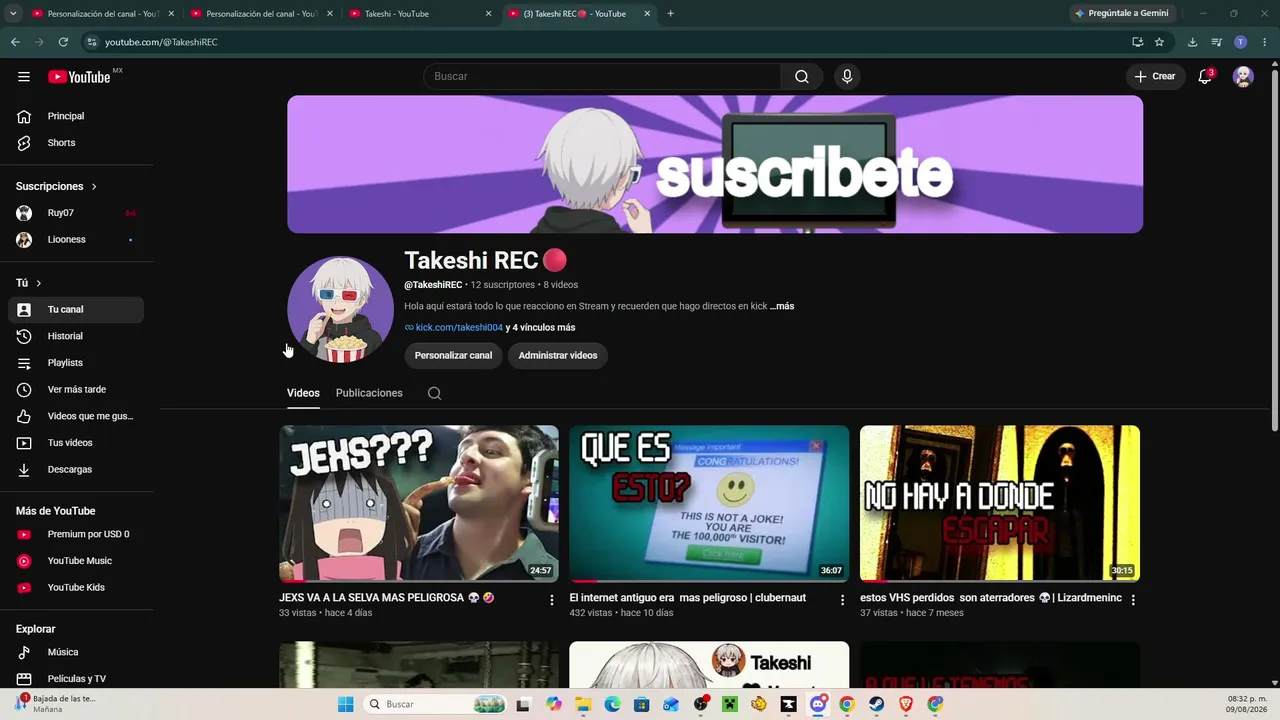Open the JEXS selva video thumbnail
Viewport: 1280px width, 720px height.
click(419, 503)
